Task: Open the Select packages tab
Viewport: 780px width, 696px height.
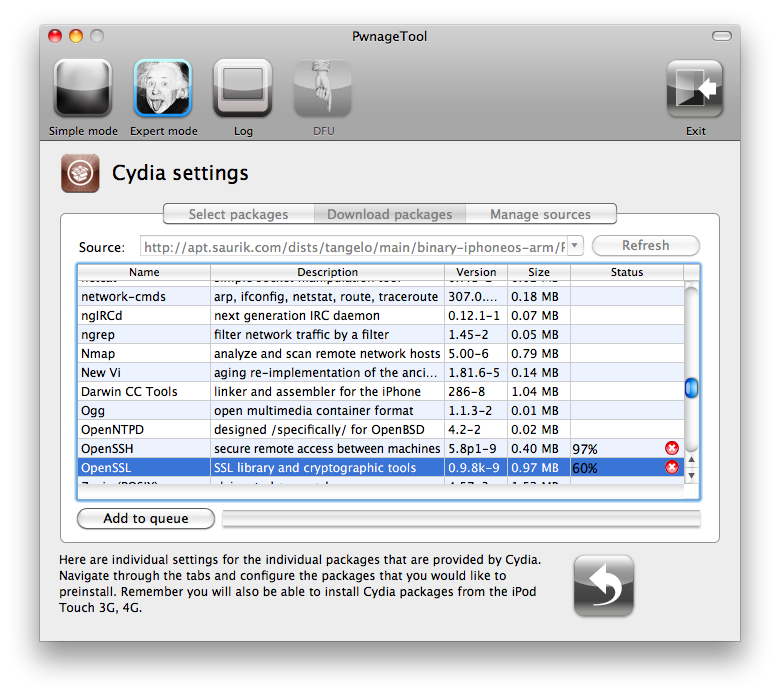Action: pos(238,214)
